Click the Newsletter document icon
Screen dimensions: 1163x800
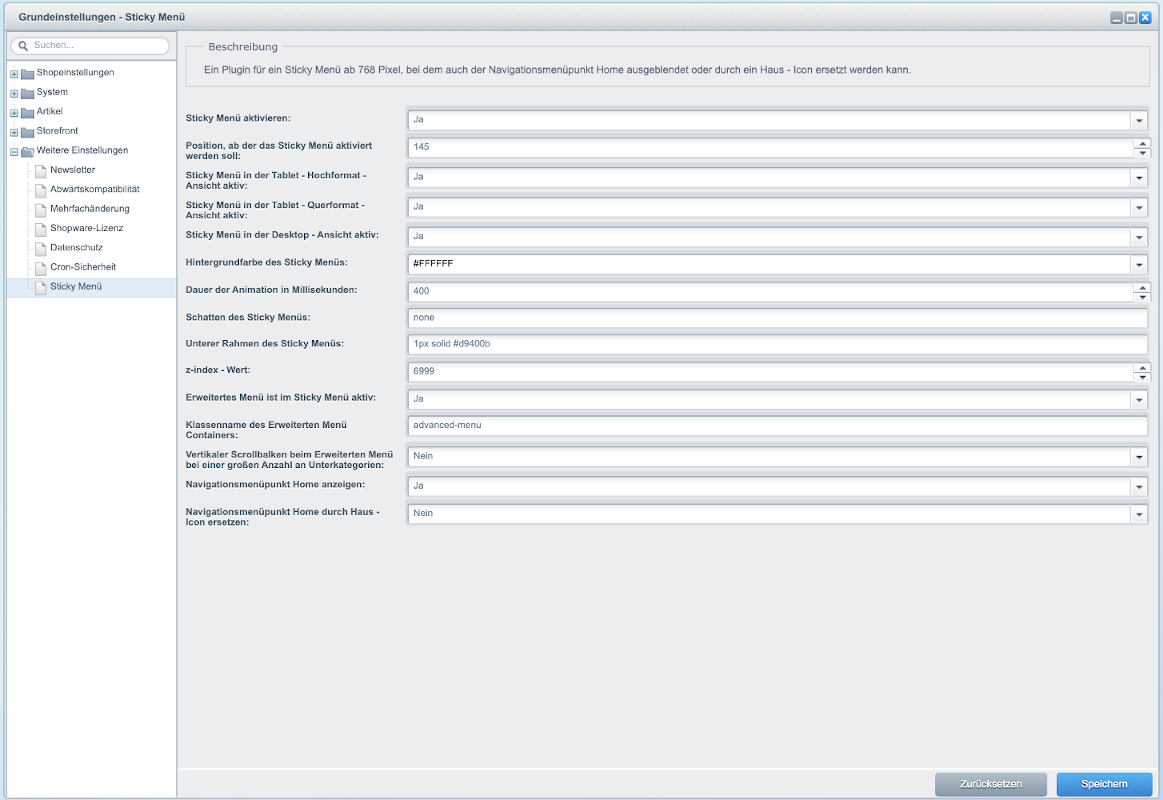[41, 170]
